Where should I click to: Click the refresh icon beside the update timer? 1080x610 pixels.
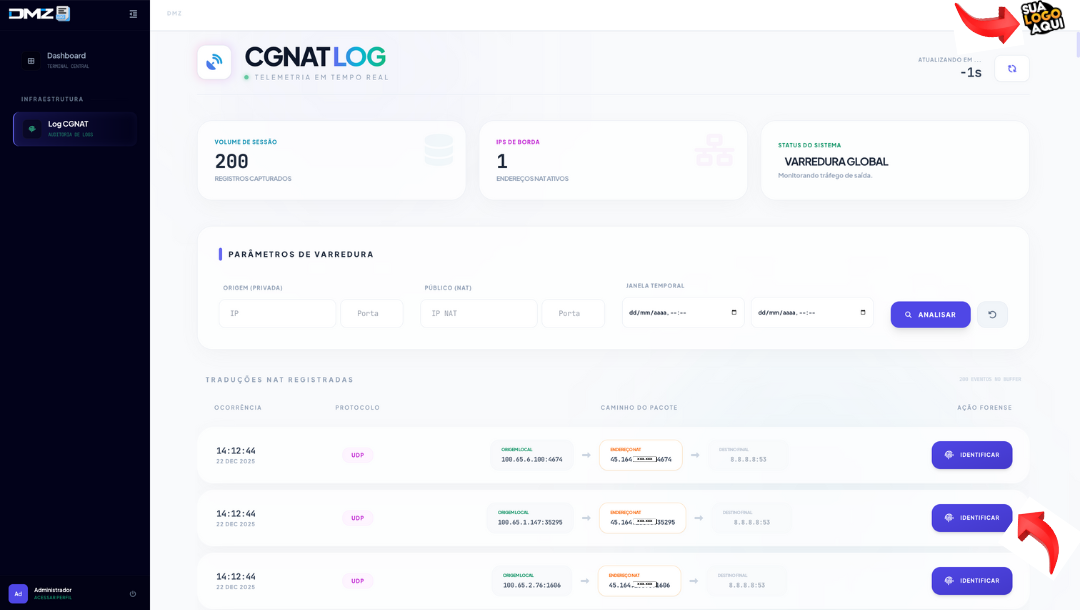coord(1012,69)
